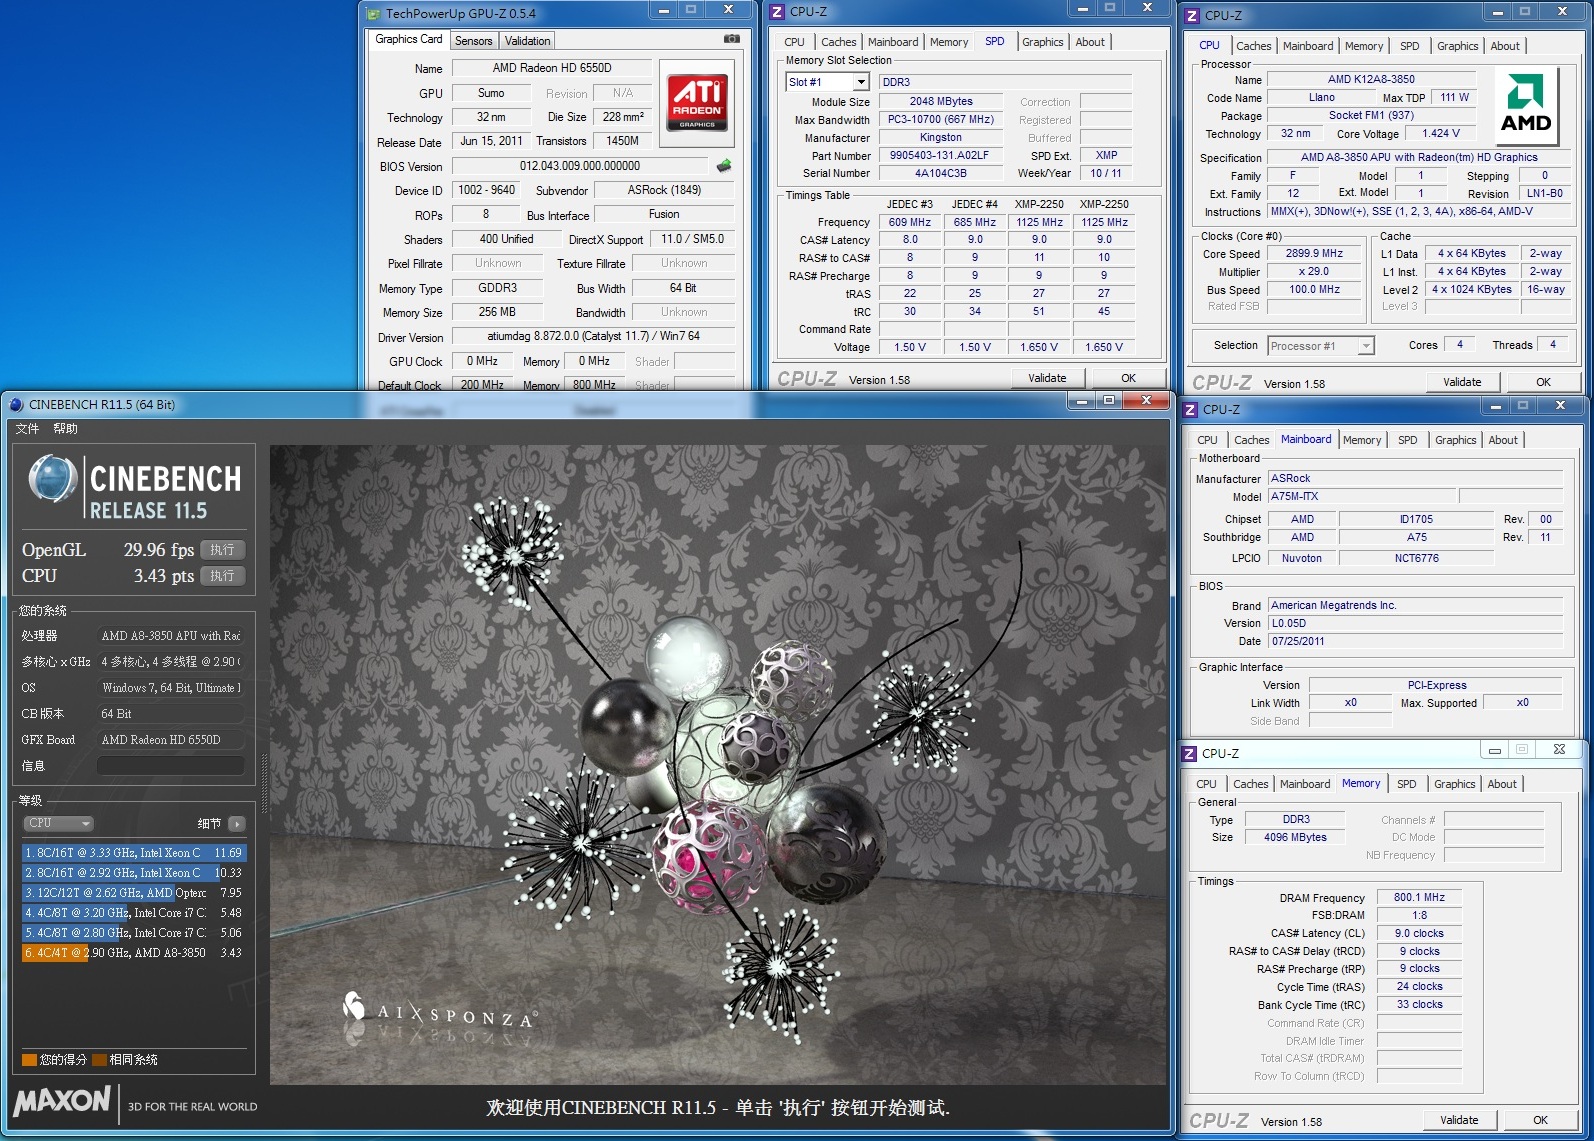Viewport: 1594px width, 1141px height.
Task: Select the 8C/16T 3.33 GHz Xeon ranking row
Action: (x=133, y=853)
